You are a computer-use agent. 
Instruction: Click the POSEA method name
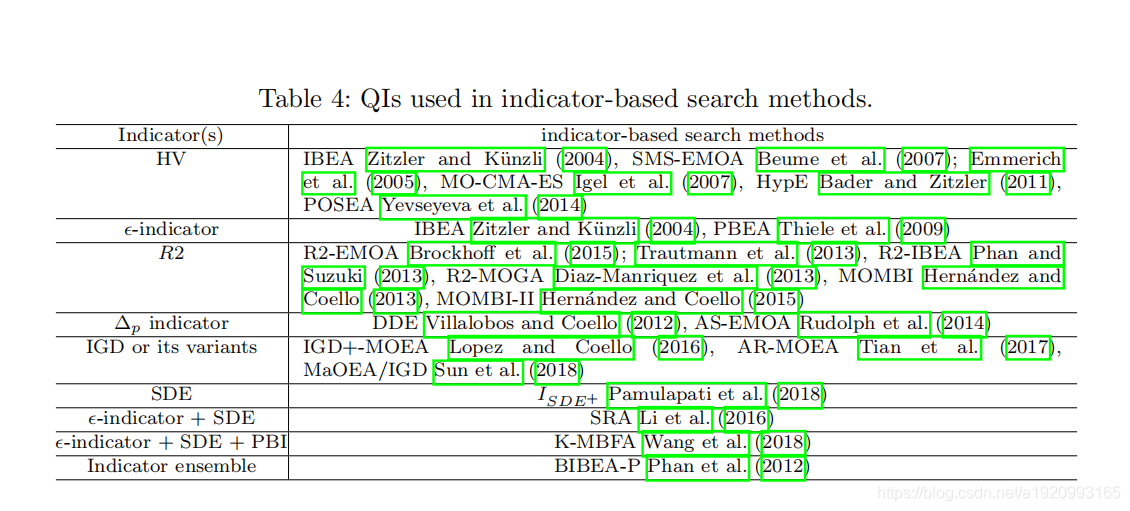coord(338,205)
